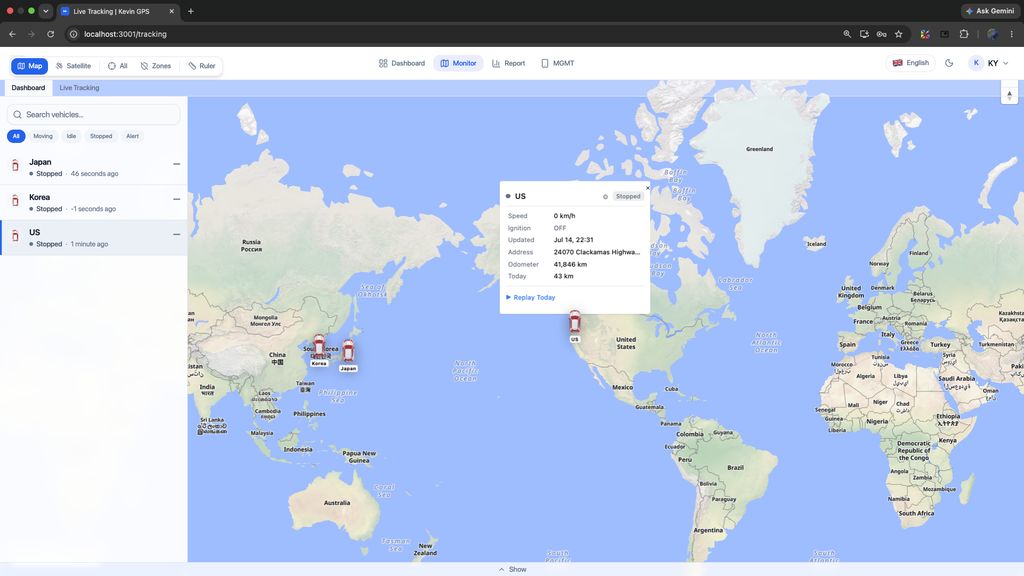The height and width of the screenshot is (576, 1024).
Task: Go forward in browser history
Action: (x=31, y=34)
